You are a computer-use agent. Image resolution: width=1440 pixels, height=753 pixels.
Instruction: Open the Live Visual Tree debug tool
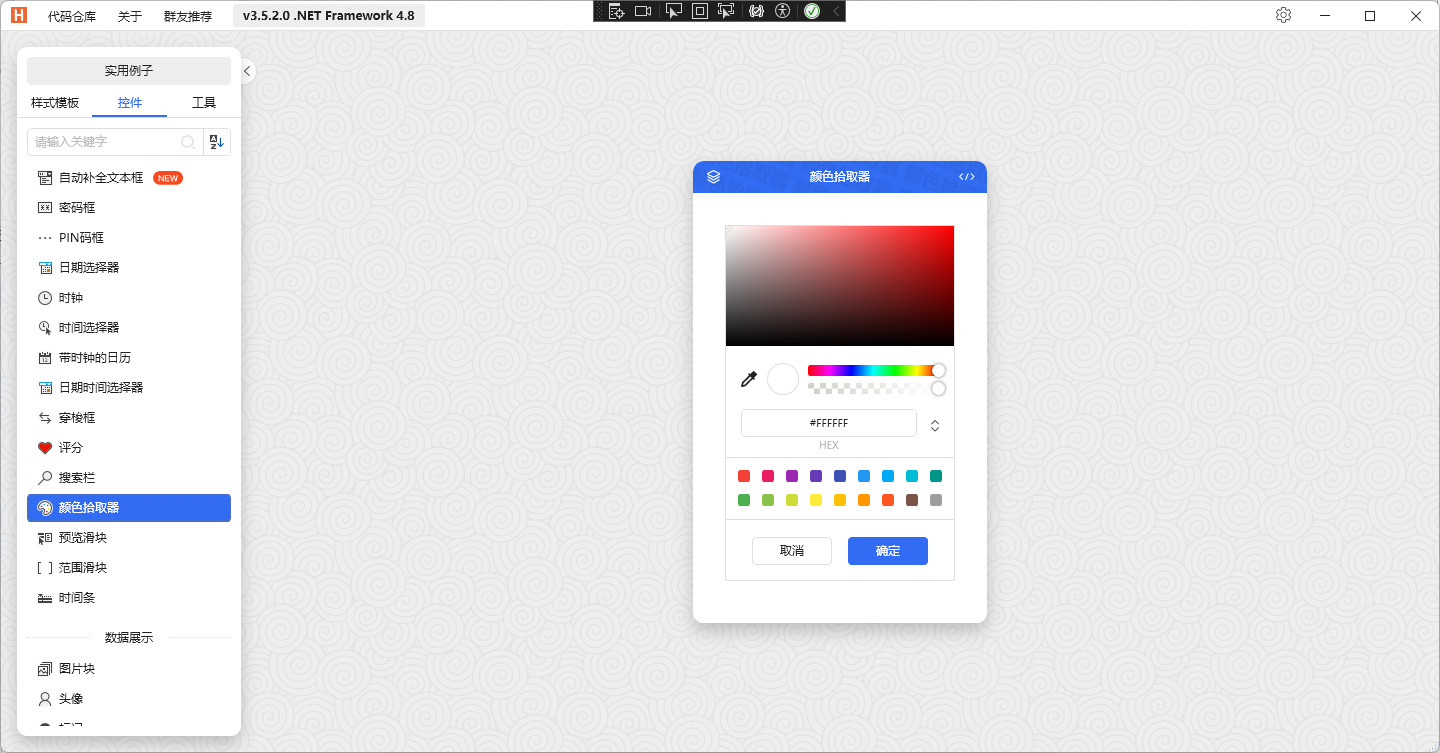point(616,11)
